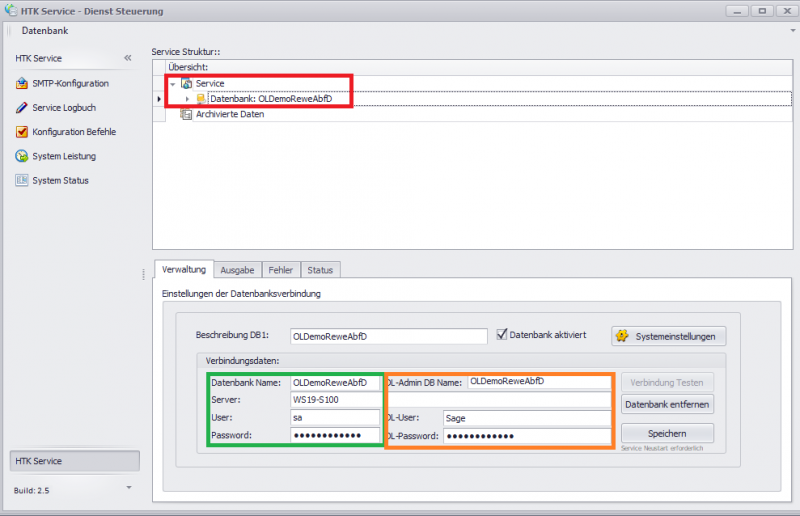Expand the Datenbank: OLDemoReweAbfD node
The image size is (800, 516).
click(x=187, y=99)
